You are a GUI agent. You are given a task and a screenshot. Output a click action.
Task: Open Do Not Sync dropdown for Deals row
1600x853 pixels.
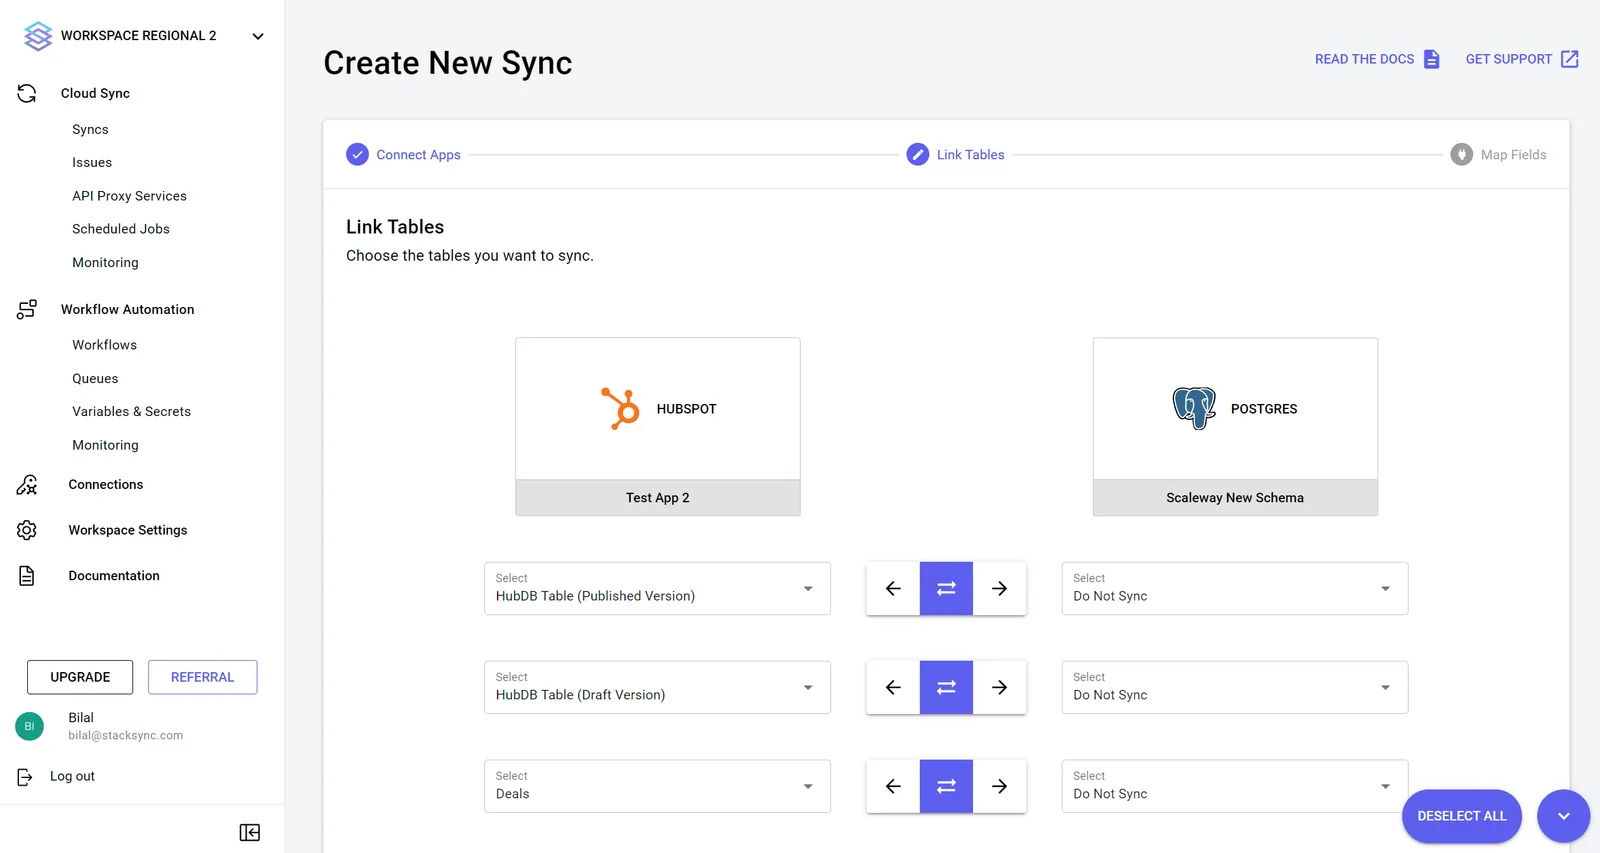pyautogui.click(x=1235, y=786)
